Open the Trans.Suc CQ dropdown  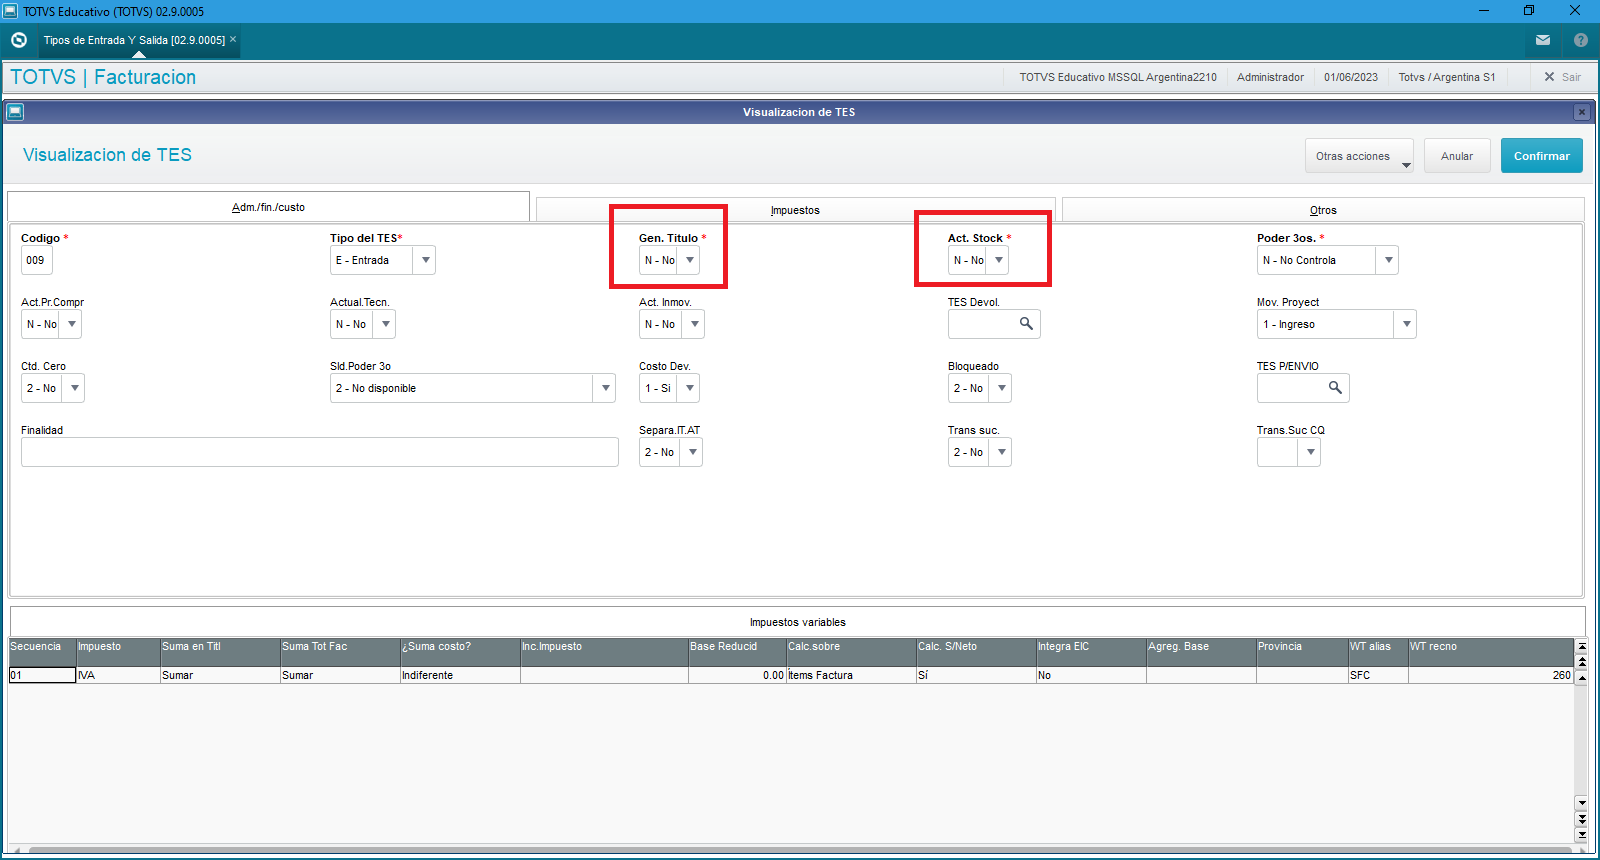coord(1289,452)
